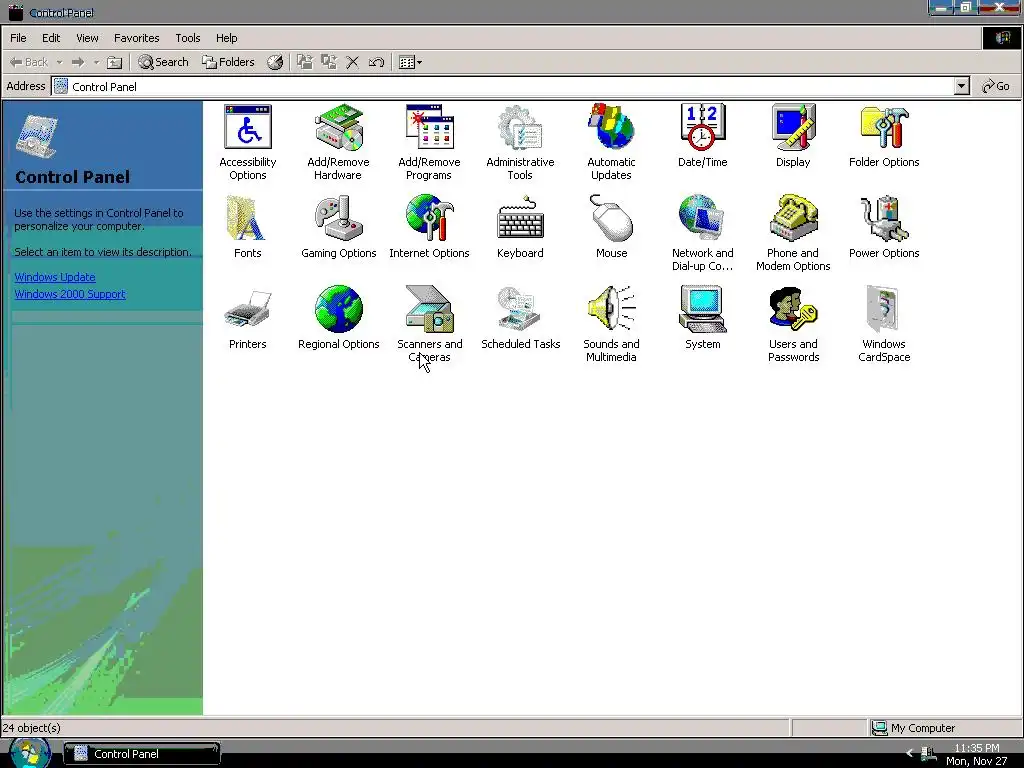Open Add/Remove Hardware applet
This screenshot has width=1024, height=768.
tap(338, 128)
